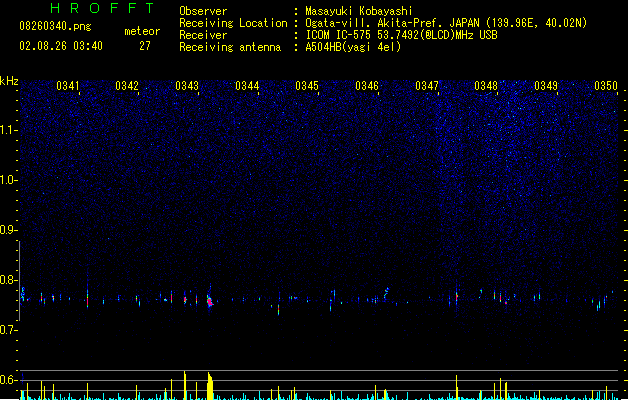
Task: Click time marker 0346
Action: pos(367,86)
